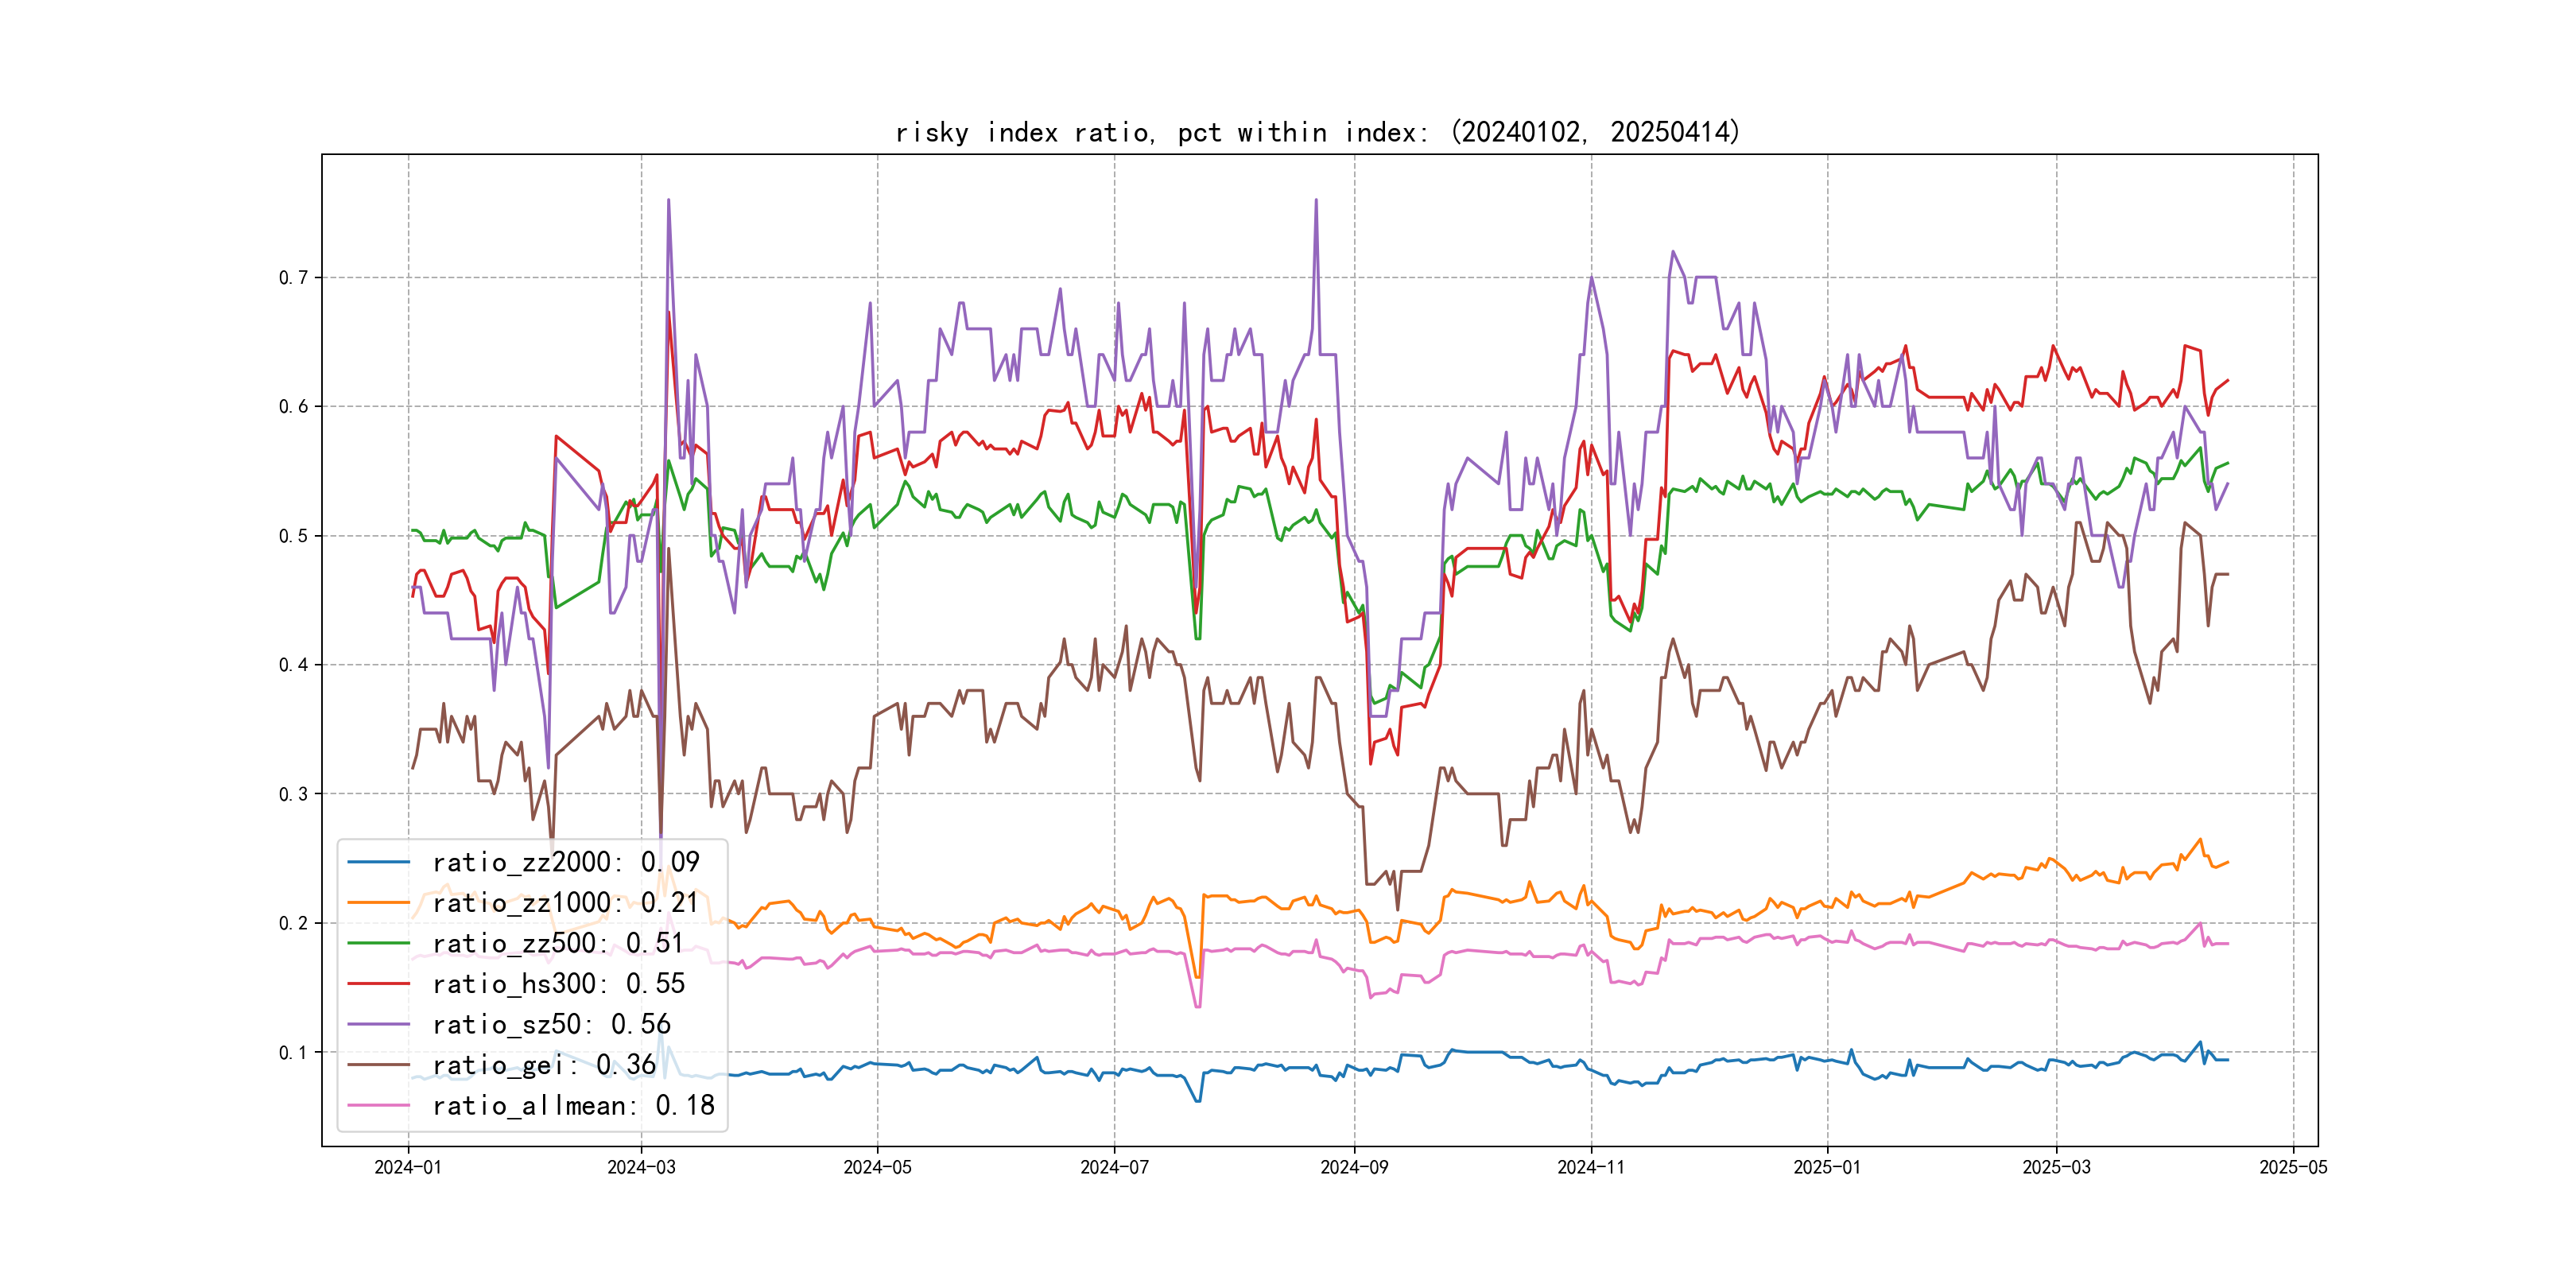
Task: Click the brown ratio_gei legend line
Action: pos(378,1065)
